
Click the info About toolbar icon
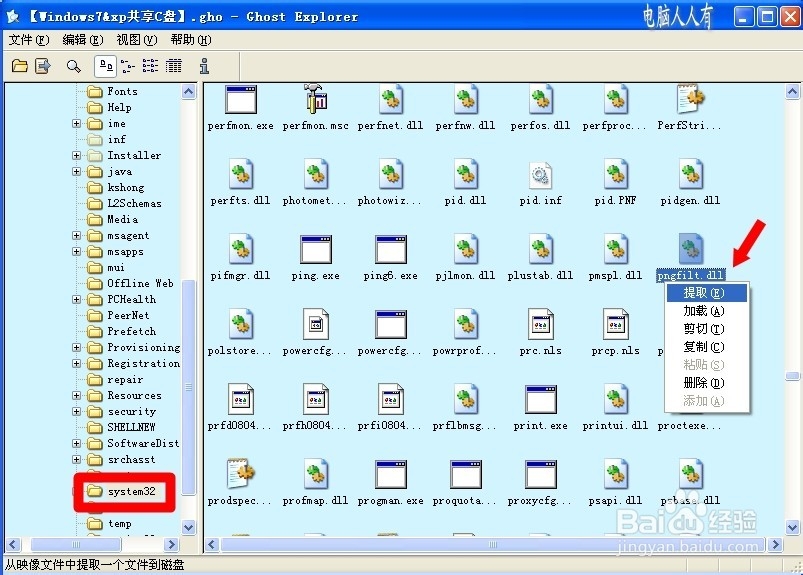pos(204,66)
